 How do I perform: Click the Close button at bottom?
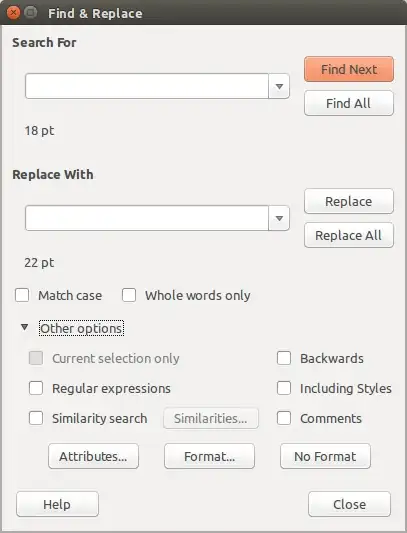coord(350,504)
